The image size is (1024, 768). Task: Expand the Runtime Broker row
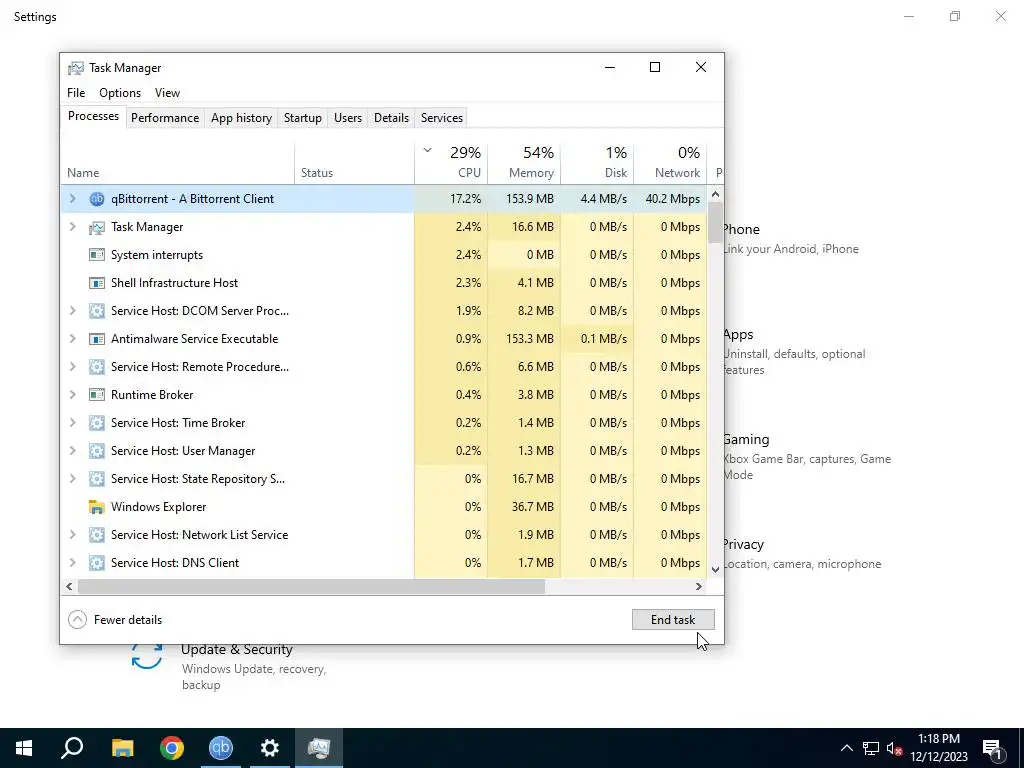(72, 395)
